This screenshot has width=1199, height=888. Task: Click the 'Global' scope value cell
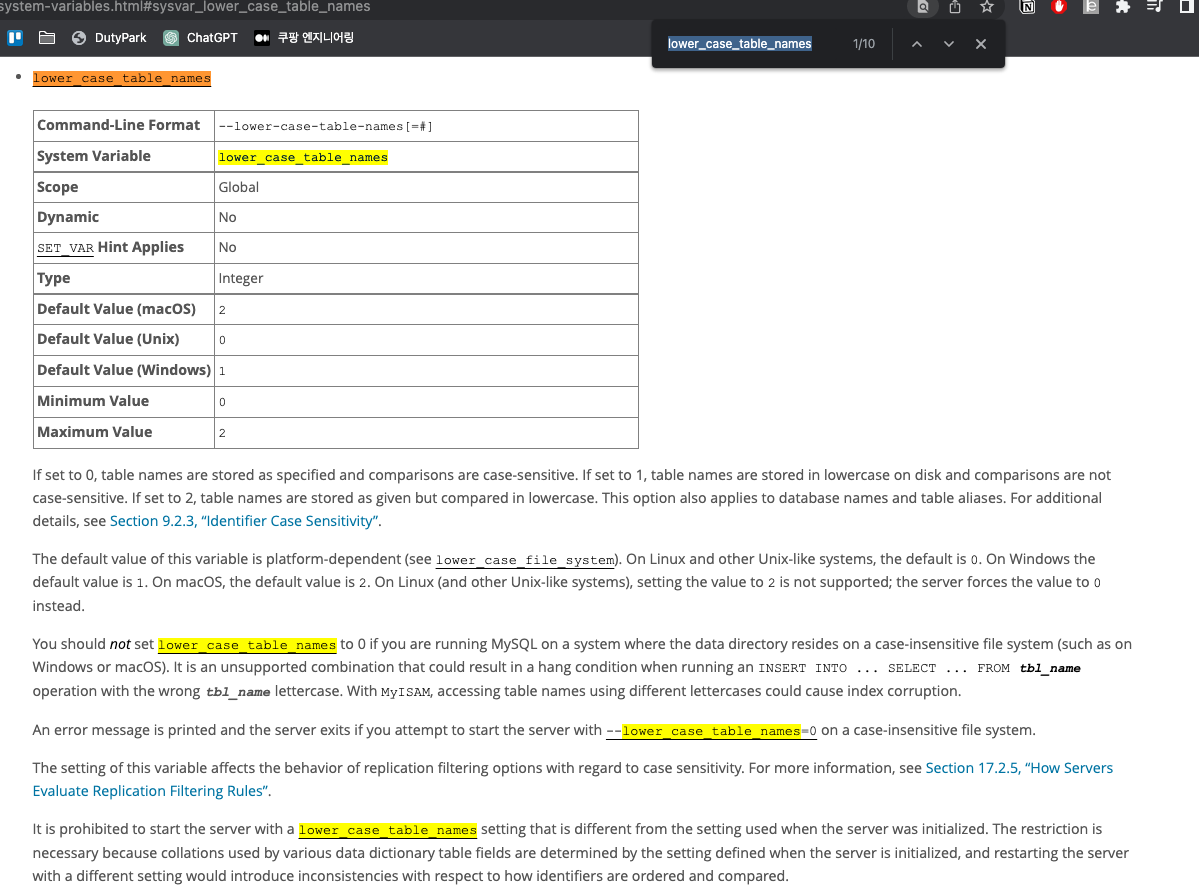pyautogui.click(x=426, y=187)
